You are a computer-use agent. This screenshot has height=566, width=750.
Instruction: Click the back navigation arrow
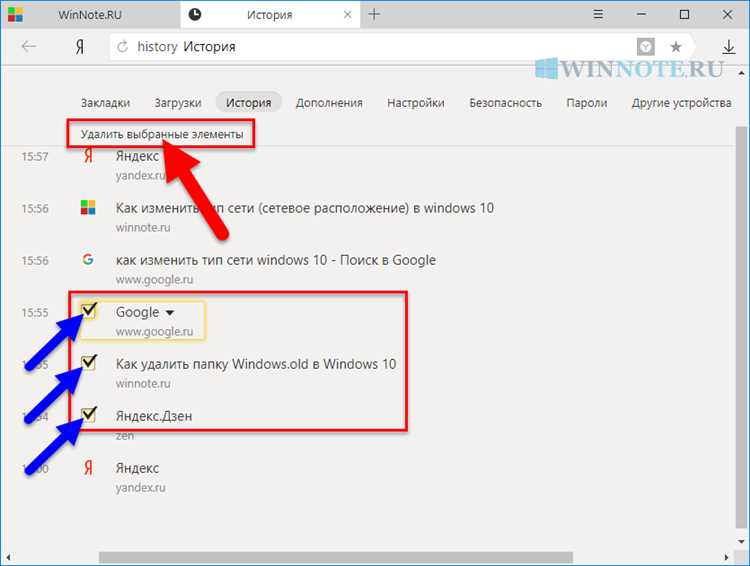29,47
